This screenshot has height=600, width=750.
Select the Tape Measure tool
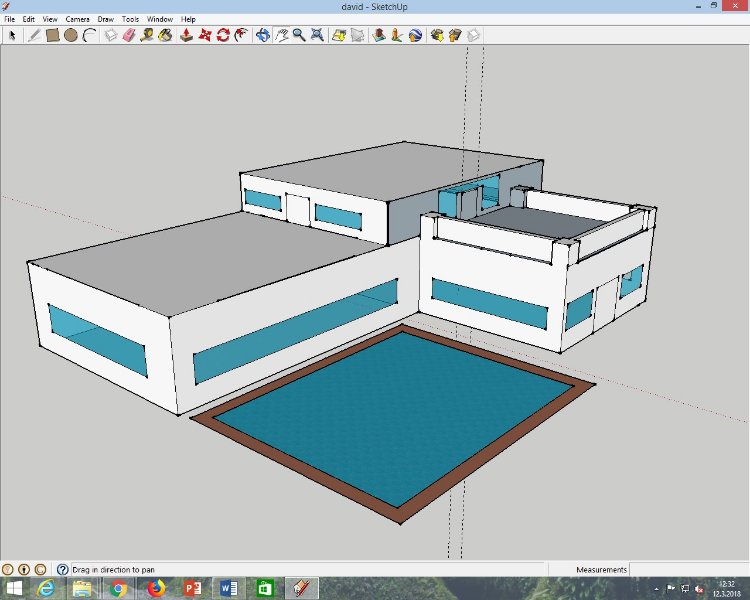[147, 35]
